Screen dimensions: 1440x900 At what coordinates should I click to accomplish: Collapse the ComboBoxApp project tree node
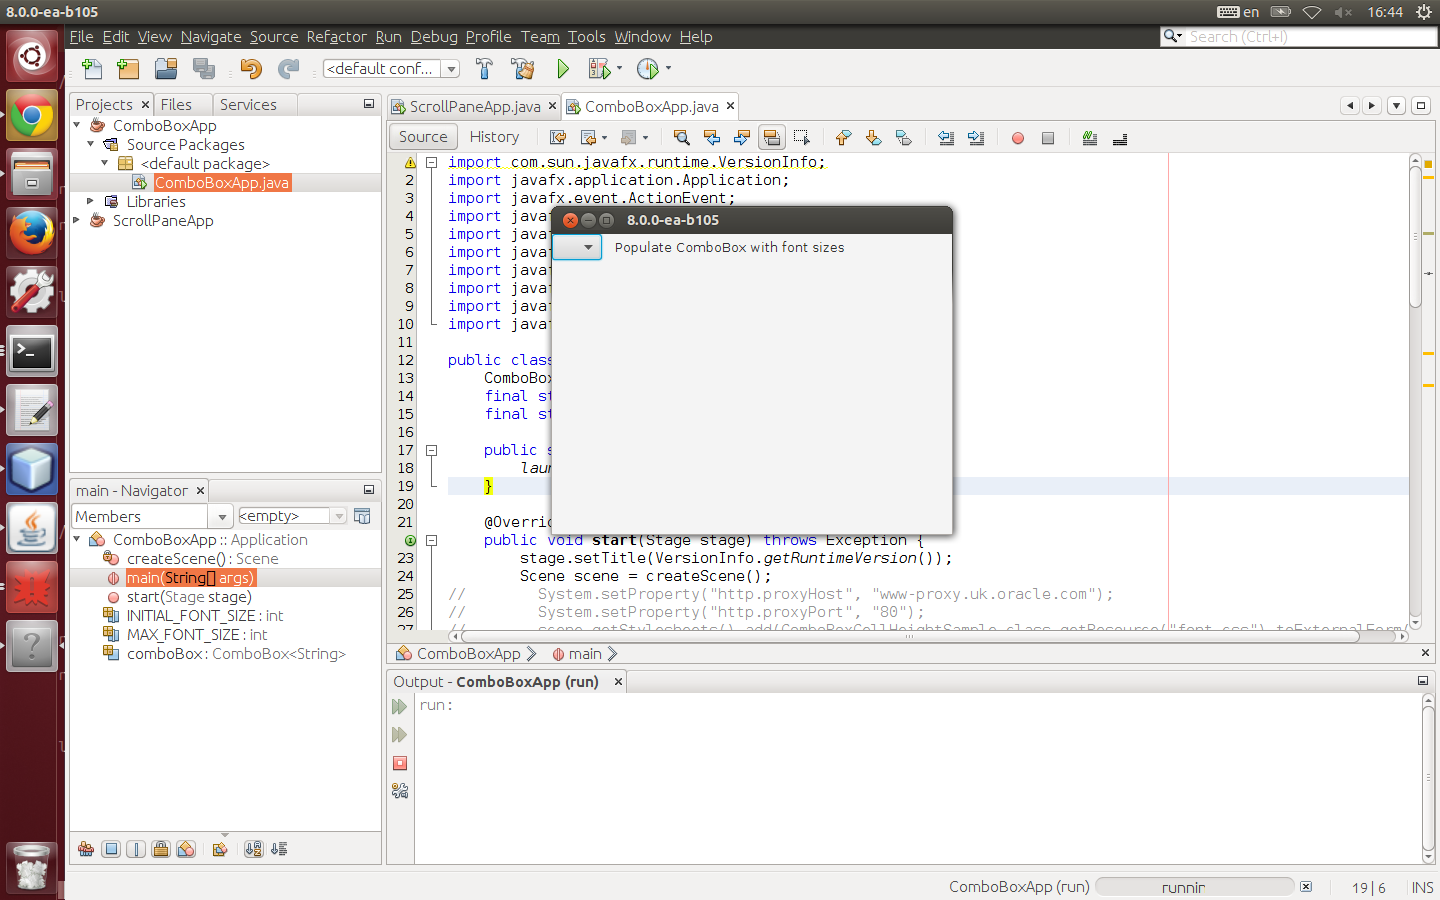pos(77,125)
